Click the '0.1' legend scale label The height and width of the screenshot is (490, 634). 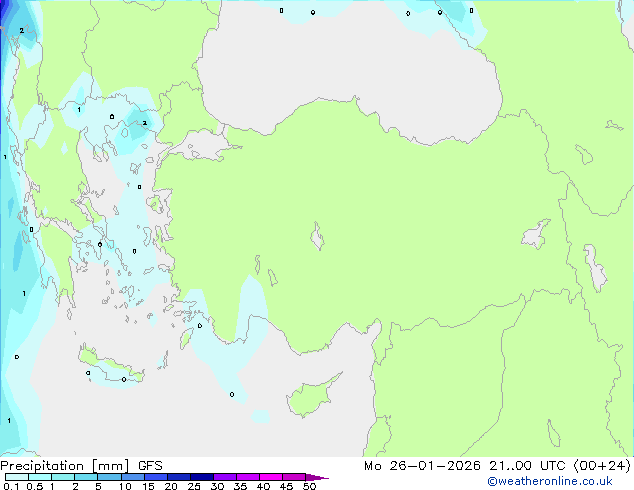tap(10, 486)
